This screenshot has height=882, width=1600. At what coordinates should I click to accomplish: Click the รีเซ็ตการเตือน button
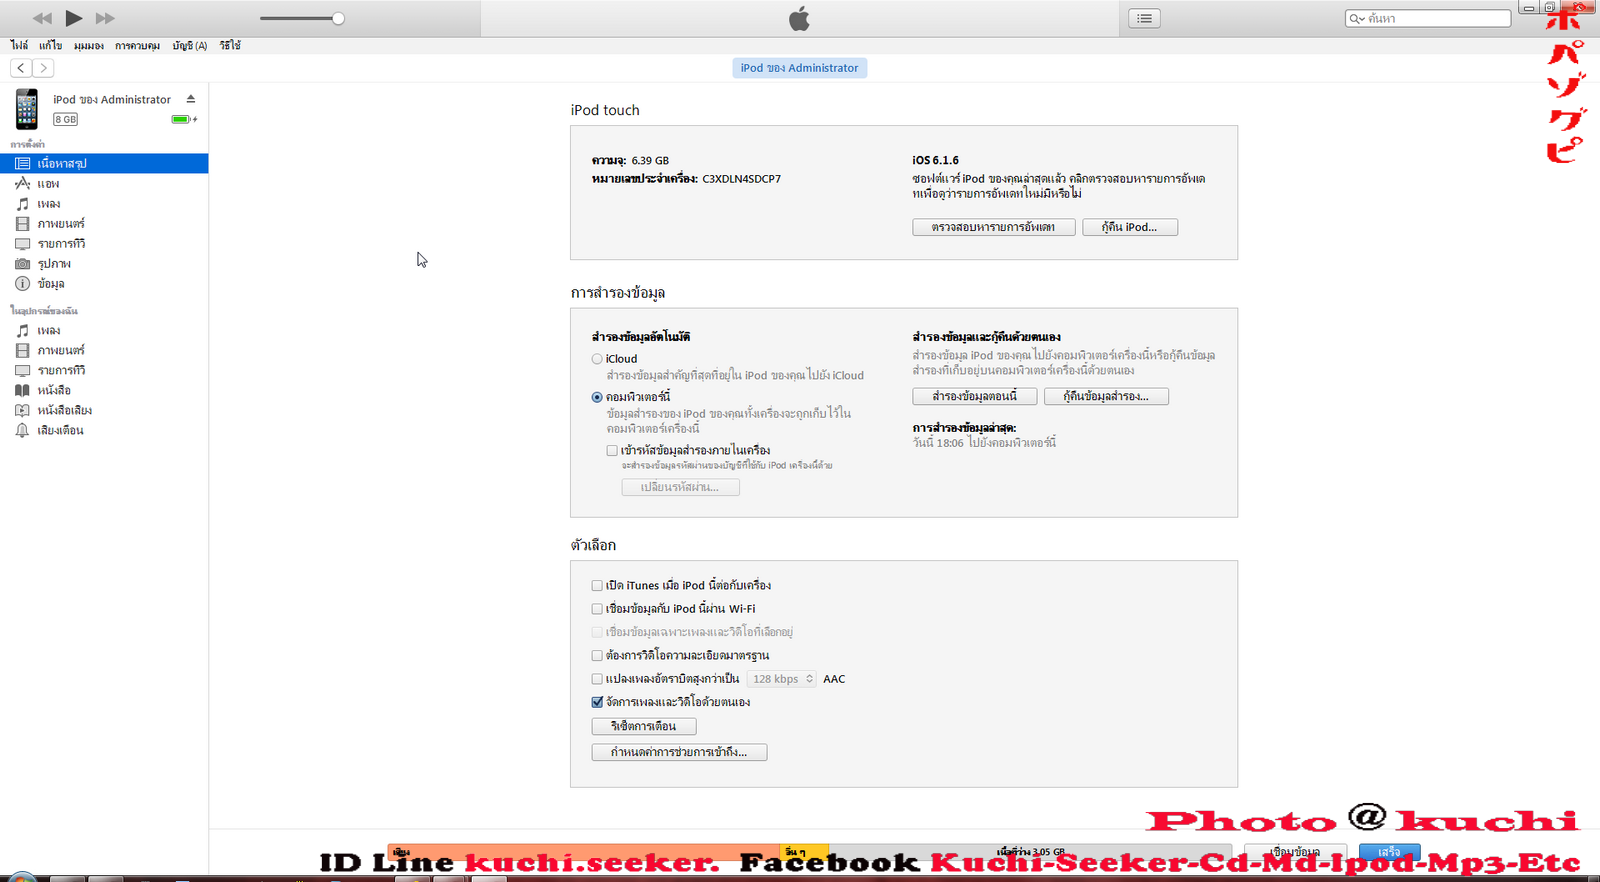pos(643,726)
